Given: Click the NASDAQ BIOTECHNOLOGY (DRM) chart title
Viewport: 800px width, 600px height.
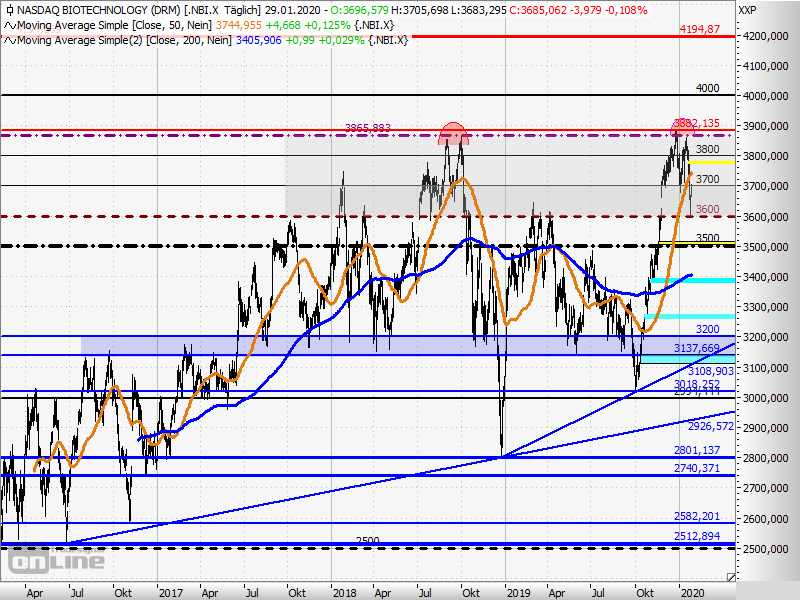Looking at the screenshot, I should pos(96,10).
